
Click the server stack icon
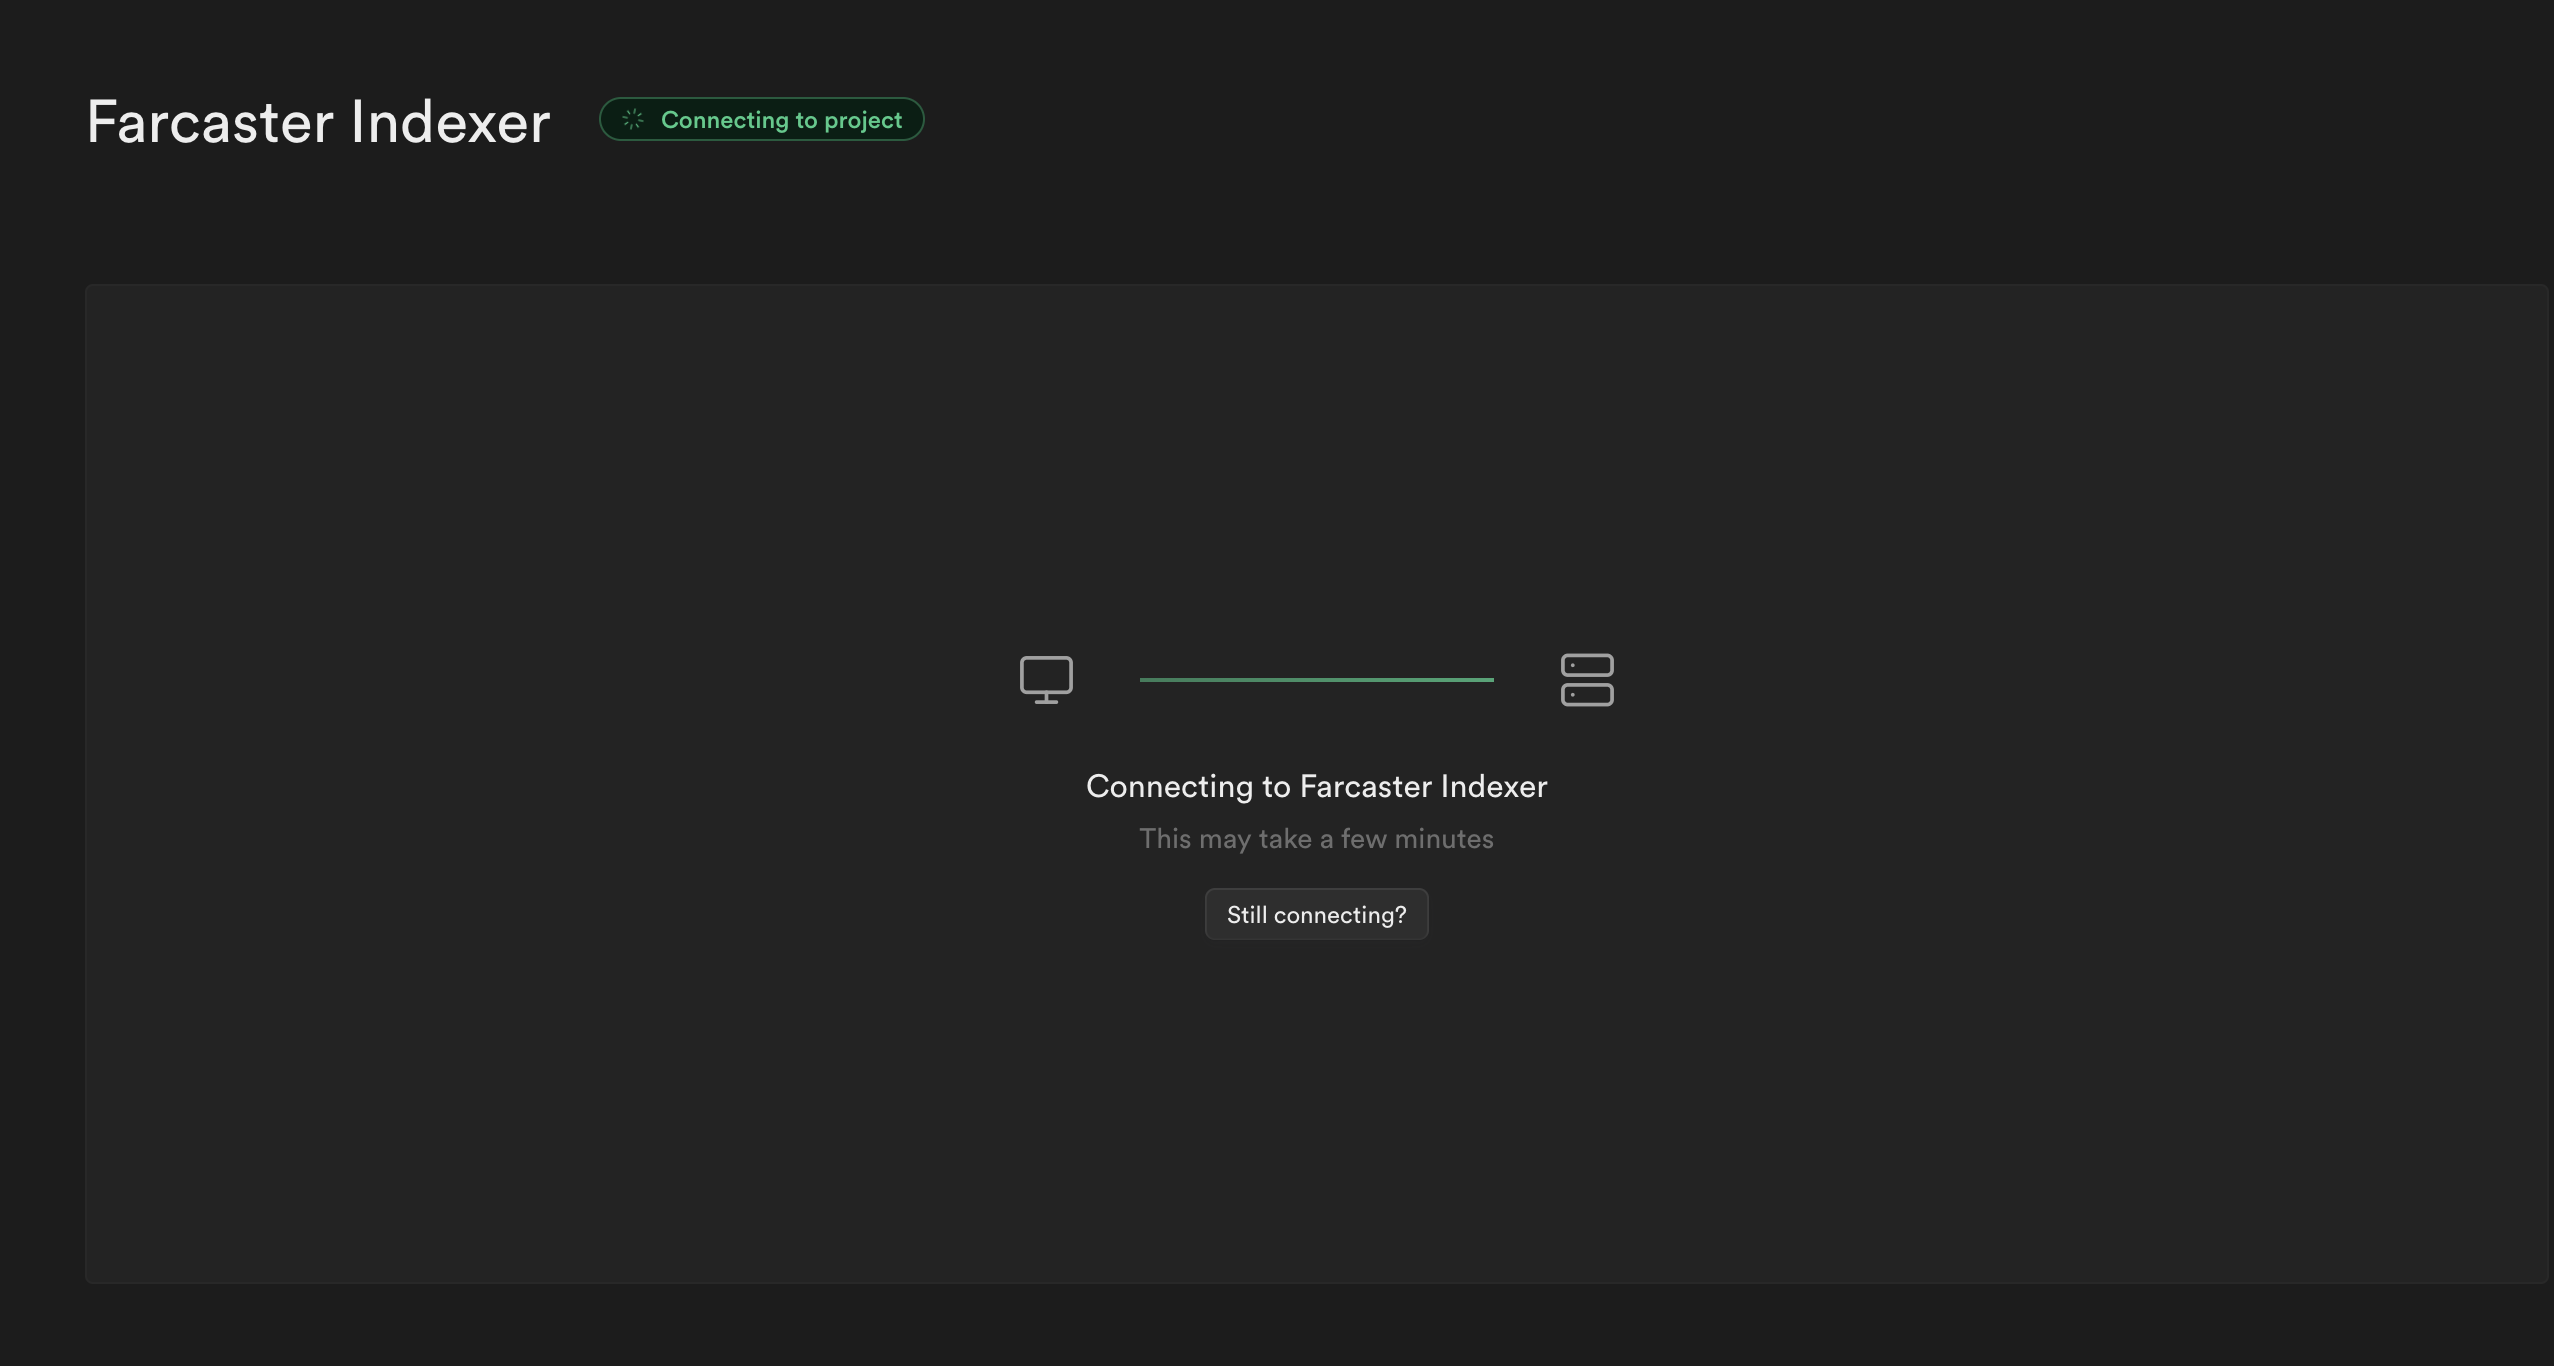(x=1587, y=680)
